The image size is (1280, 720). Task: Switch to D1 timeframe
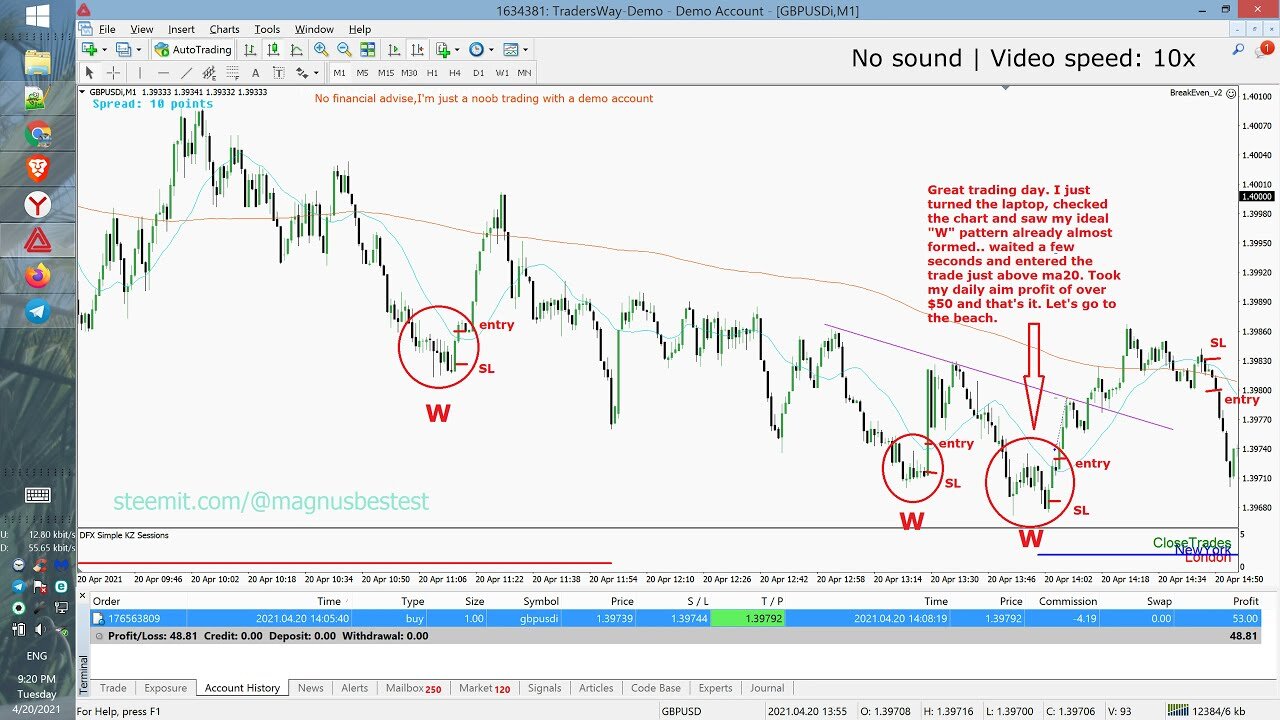pos(478,73)
